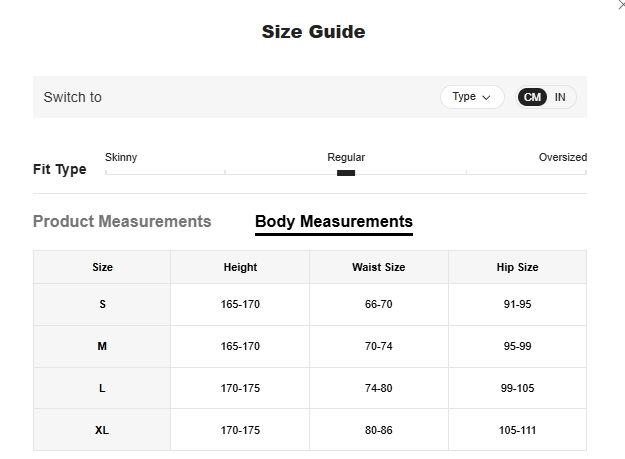Open the Product Measurements tab
The width and height of the screenshot is (625, 459).
point(122,222)
